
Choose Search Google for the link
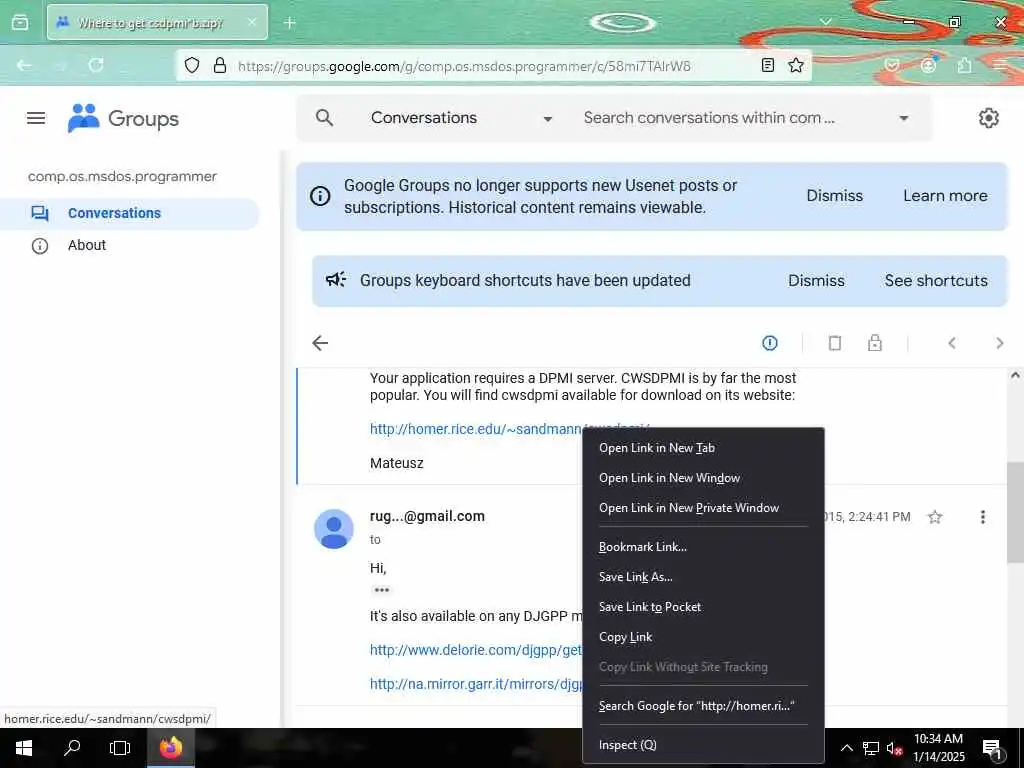tap(703, 706)
